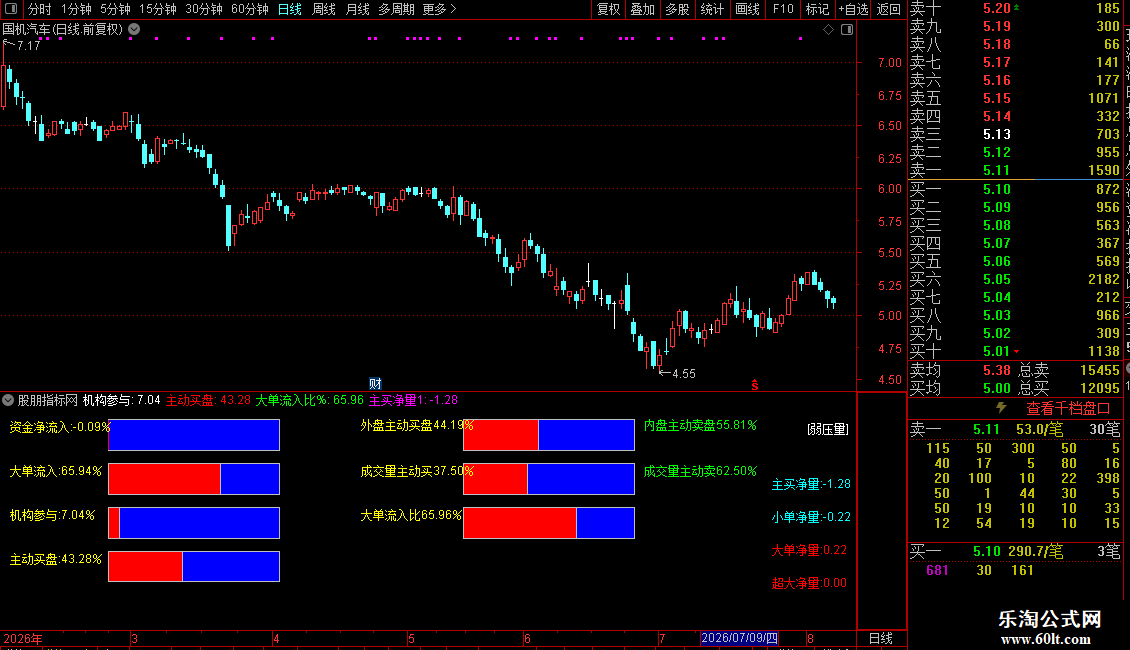Click the purple 681 order value
1130x650 pixels.
tap(937, 571)
